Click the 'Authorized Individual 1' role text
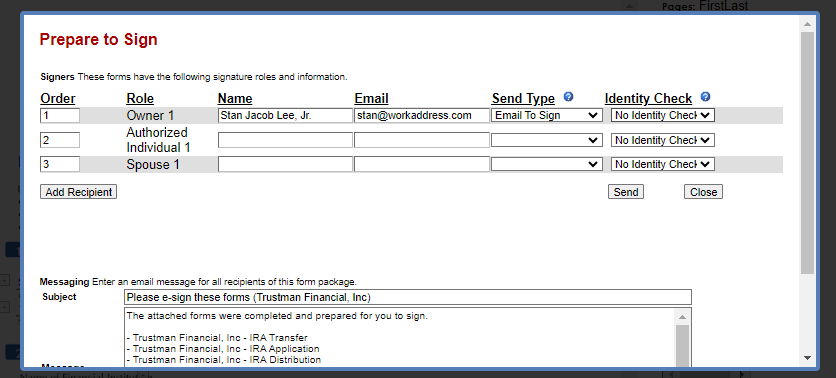Screen dimensions: 836x378 tap(157, 140)
